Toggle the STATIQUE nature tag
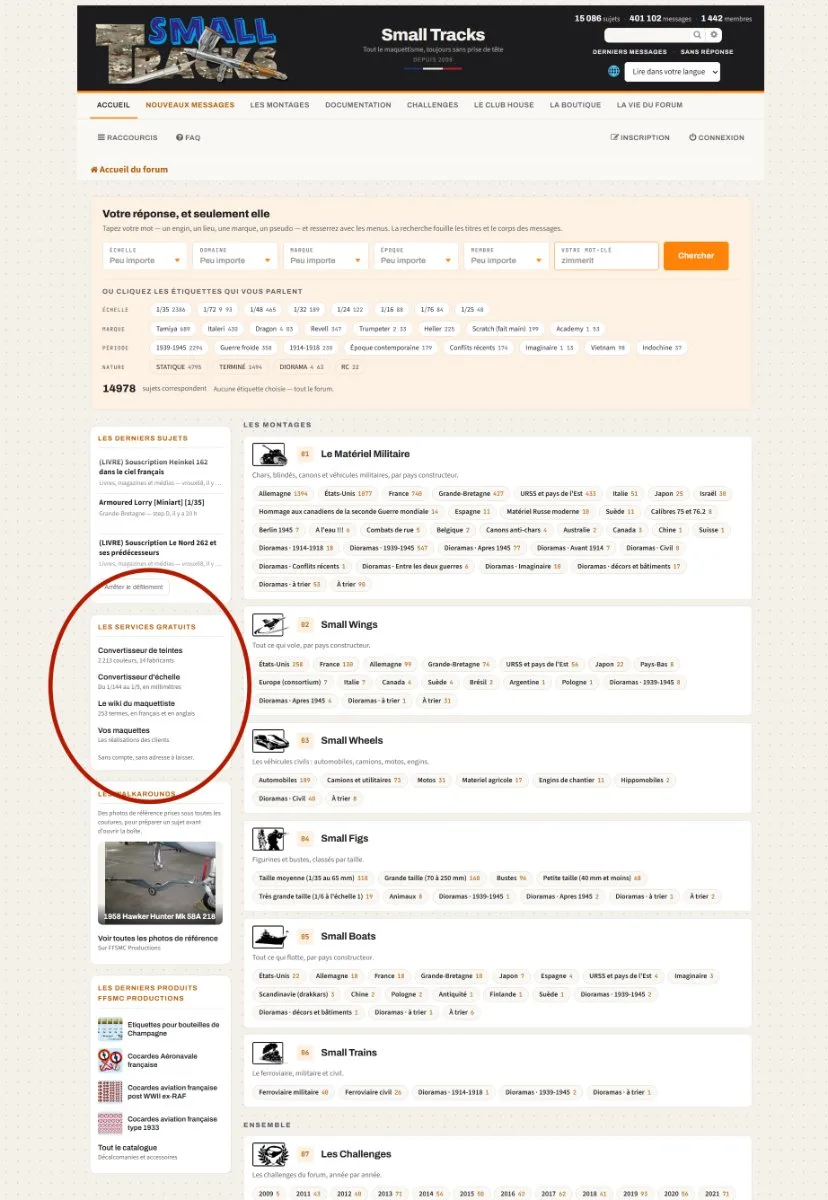The image size is (828, 1200). click(180, 367)
